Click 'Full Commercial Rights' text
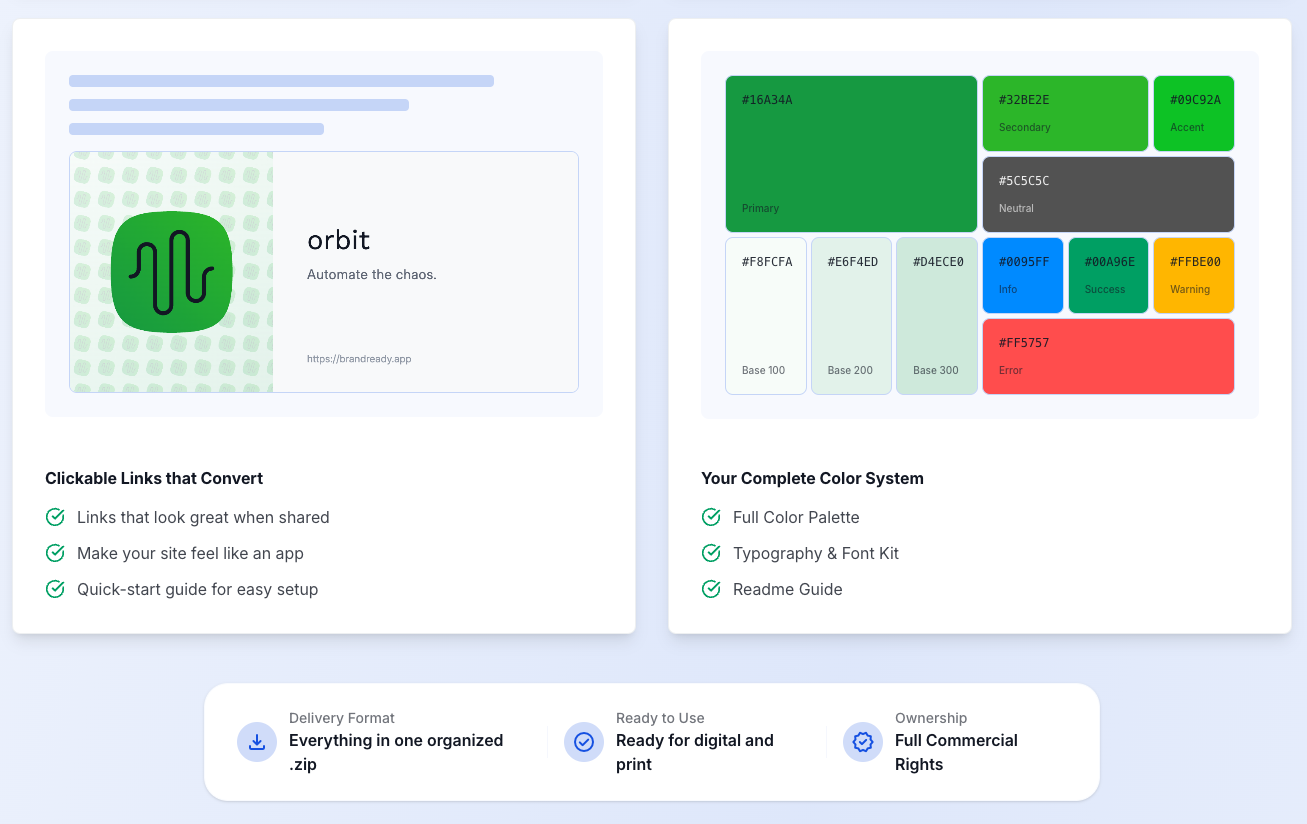 coord(956,752)
